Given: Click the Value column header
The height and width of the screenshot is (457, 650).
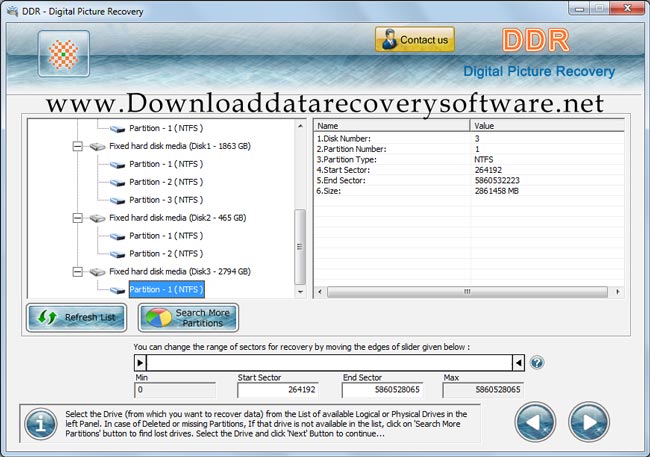Looking at the screenshot, I should pyautogui.click(x=547, y=126).
